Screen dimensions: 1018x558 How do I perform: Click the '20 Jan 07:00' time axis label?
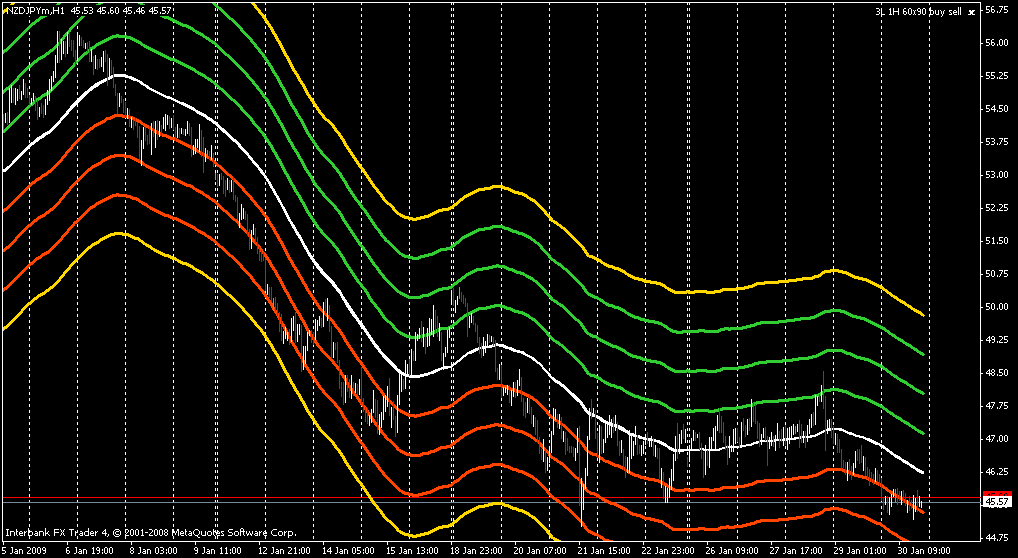pyautogui.click(x=541, y=550)
